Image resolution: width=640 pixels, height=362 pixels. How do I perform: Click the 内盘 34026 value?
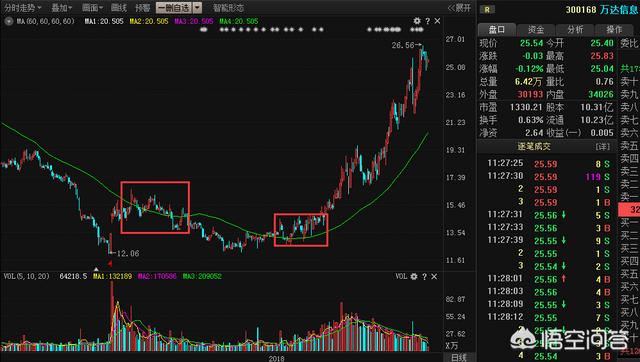click(x=601, y=94)
